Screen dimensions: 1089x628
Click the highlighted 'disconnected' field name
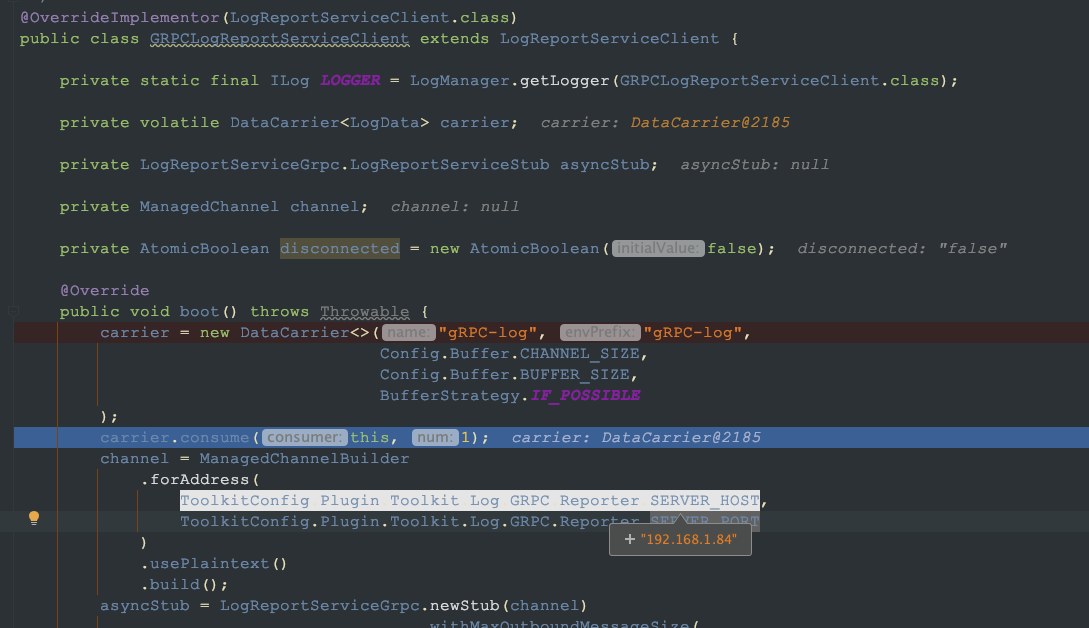tap(340, 249)
